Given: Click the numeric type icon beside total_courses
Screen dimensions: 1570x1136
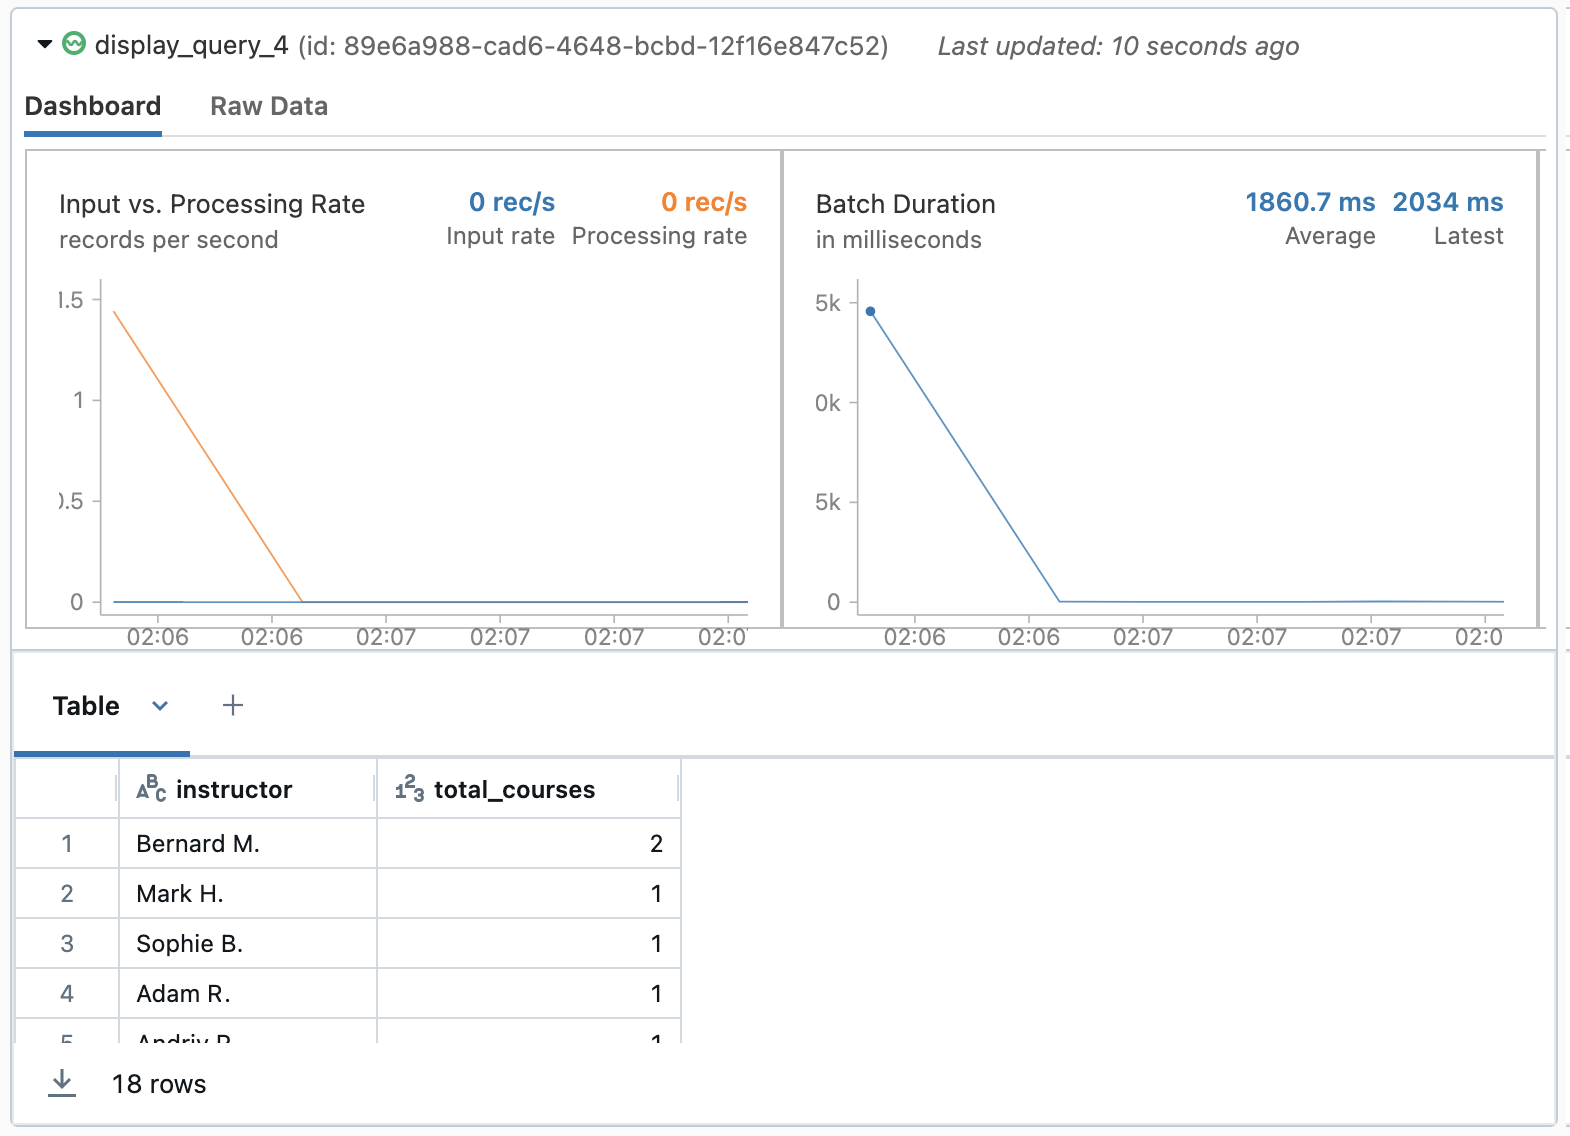Looking at the screenshot, I should [x=410, y=789].
